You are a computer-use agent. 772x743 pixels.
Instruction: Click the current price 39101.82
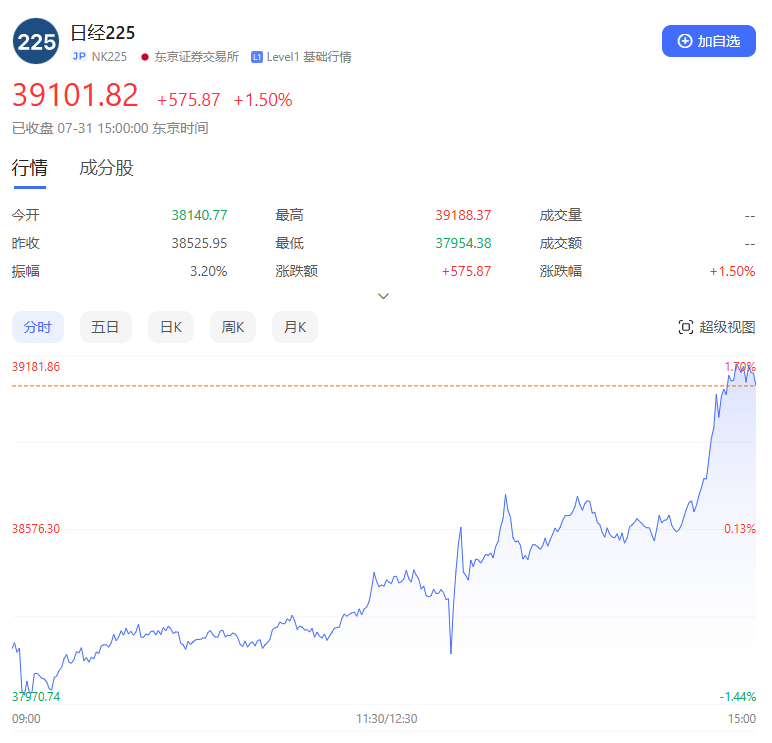click(x=75, y=96)
